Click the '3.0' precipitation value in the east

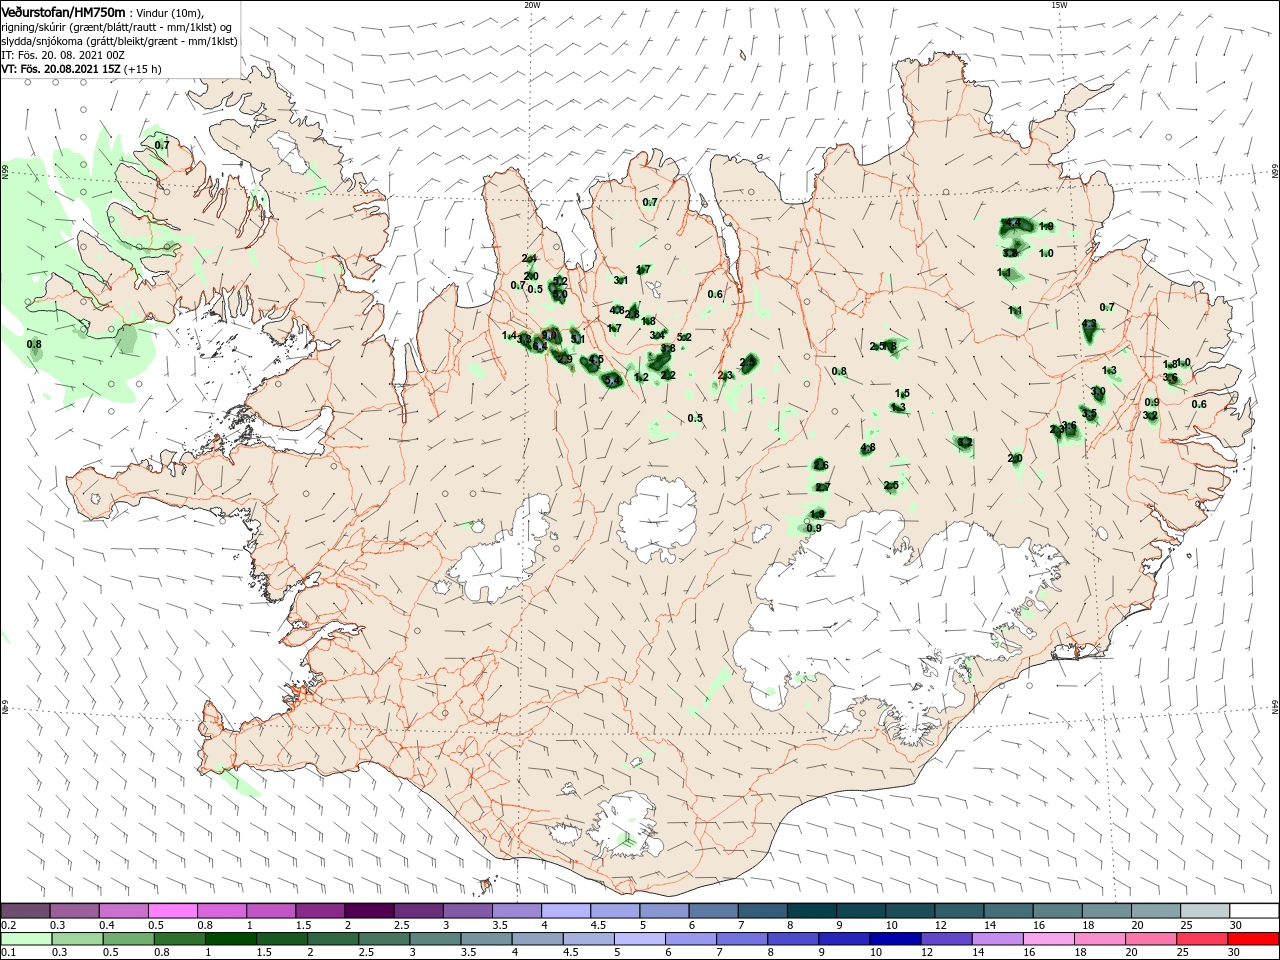1098,391
